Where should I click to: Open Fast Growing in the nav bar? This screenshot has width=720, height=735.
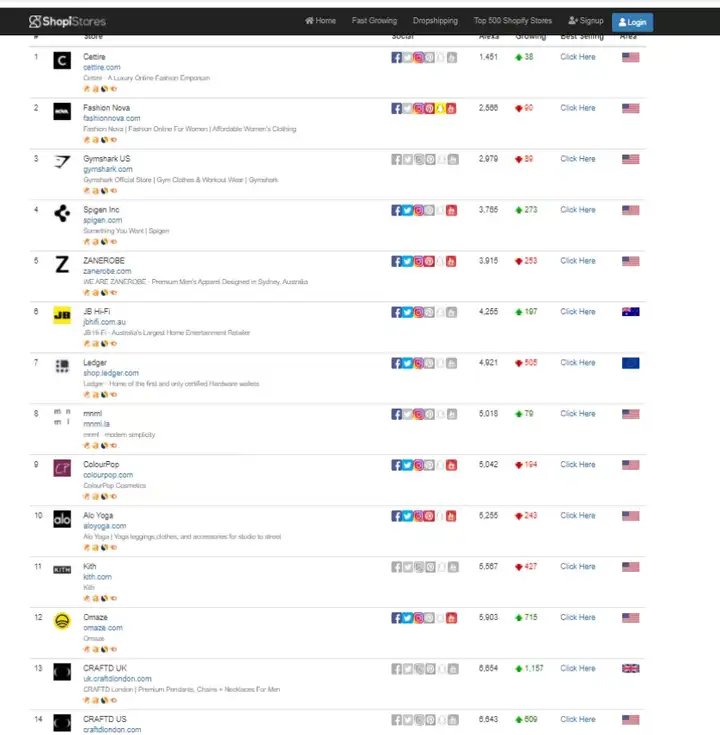pyautogui.click(x=374, y=21)
